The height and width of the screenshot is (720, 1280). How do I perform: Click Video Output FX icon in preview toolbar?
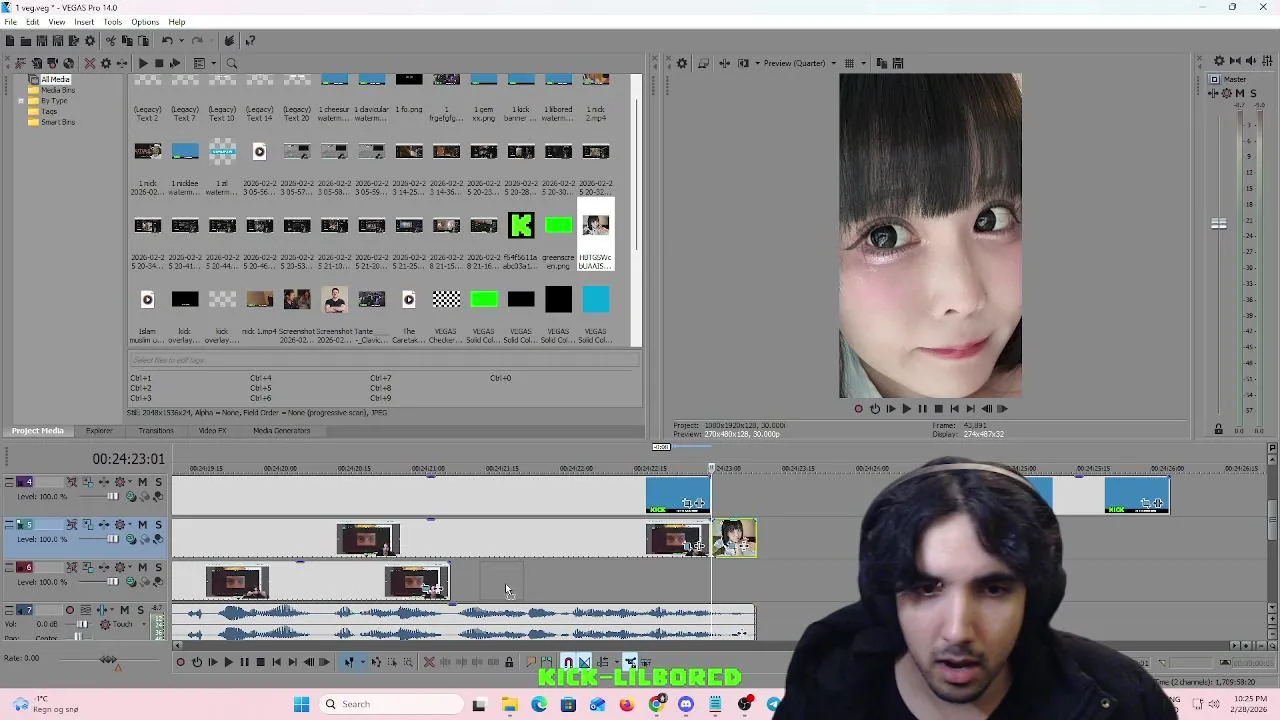point(725,63)
